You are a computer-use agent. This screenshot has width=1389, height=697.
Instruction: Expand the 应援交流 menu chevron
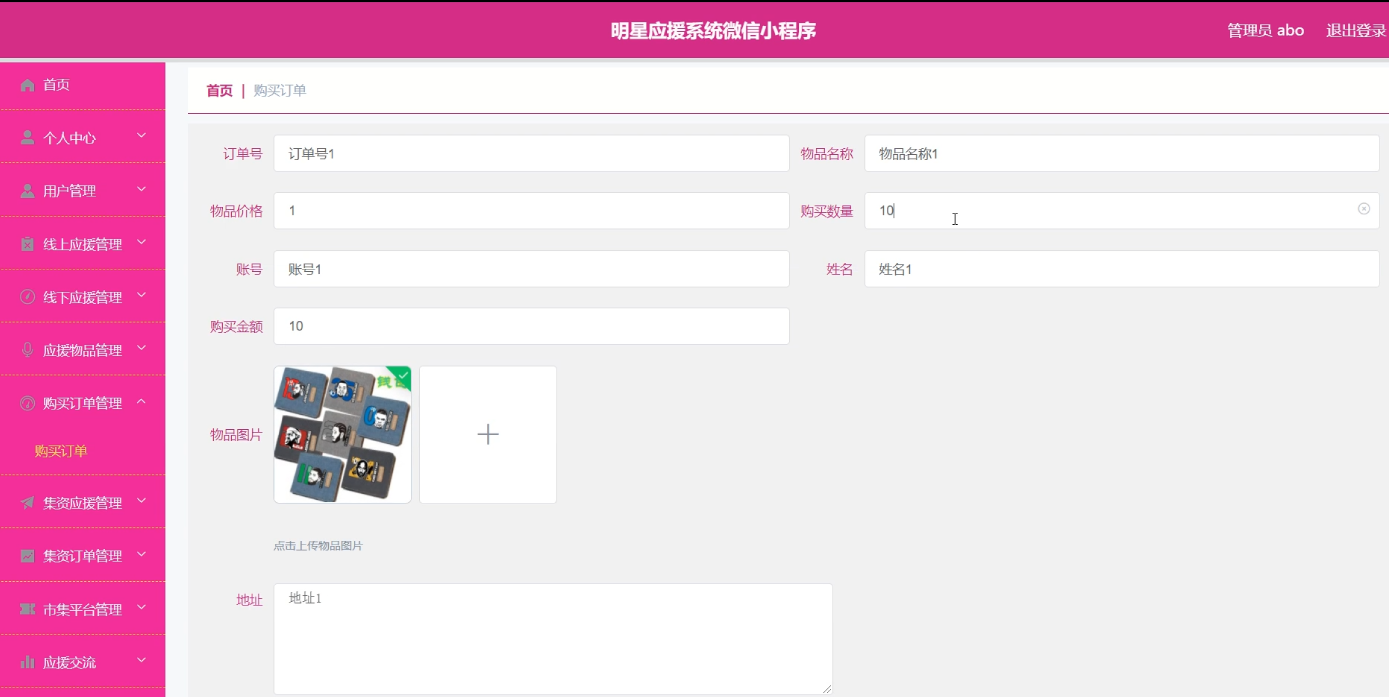tap(141, 660)
